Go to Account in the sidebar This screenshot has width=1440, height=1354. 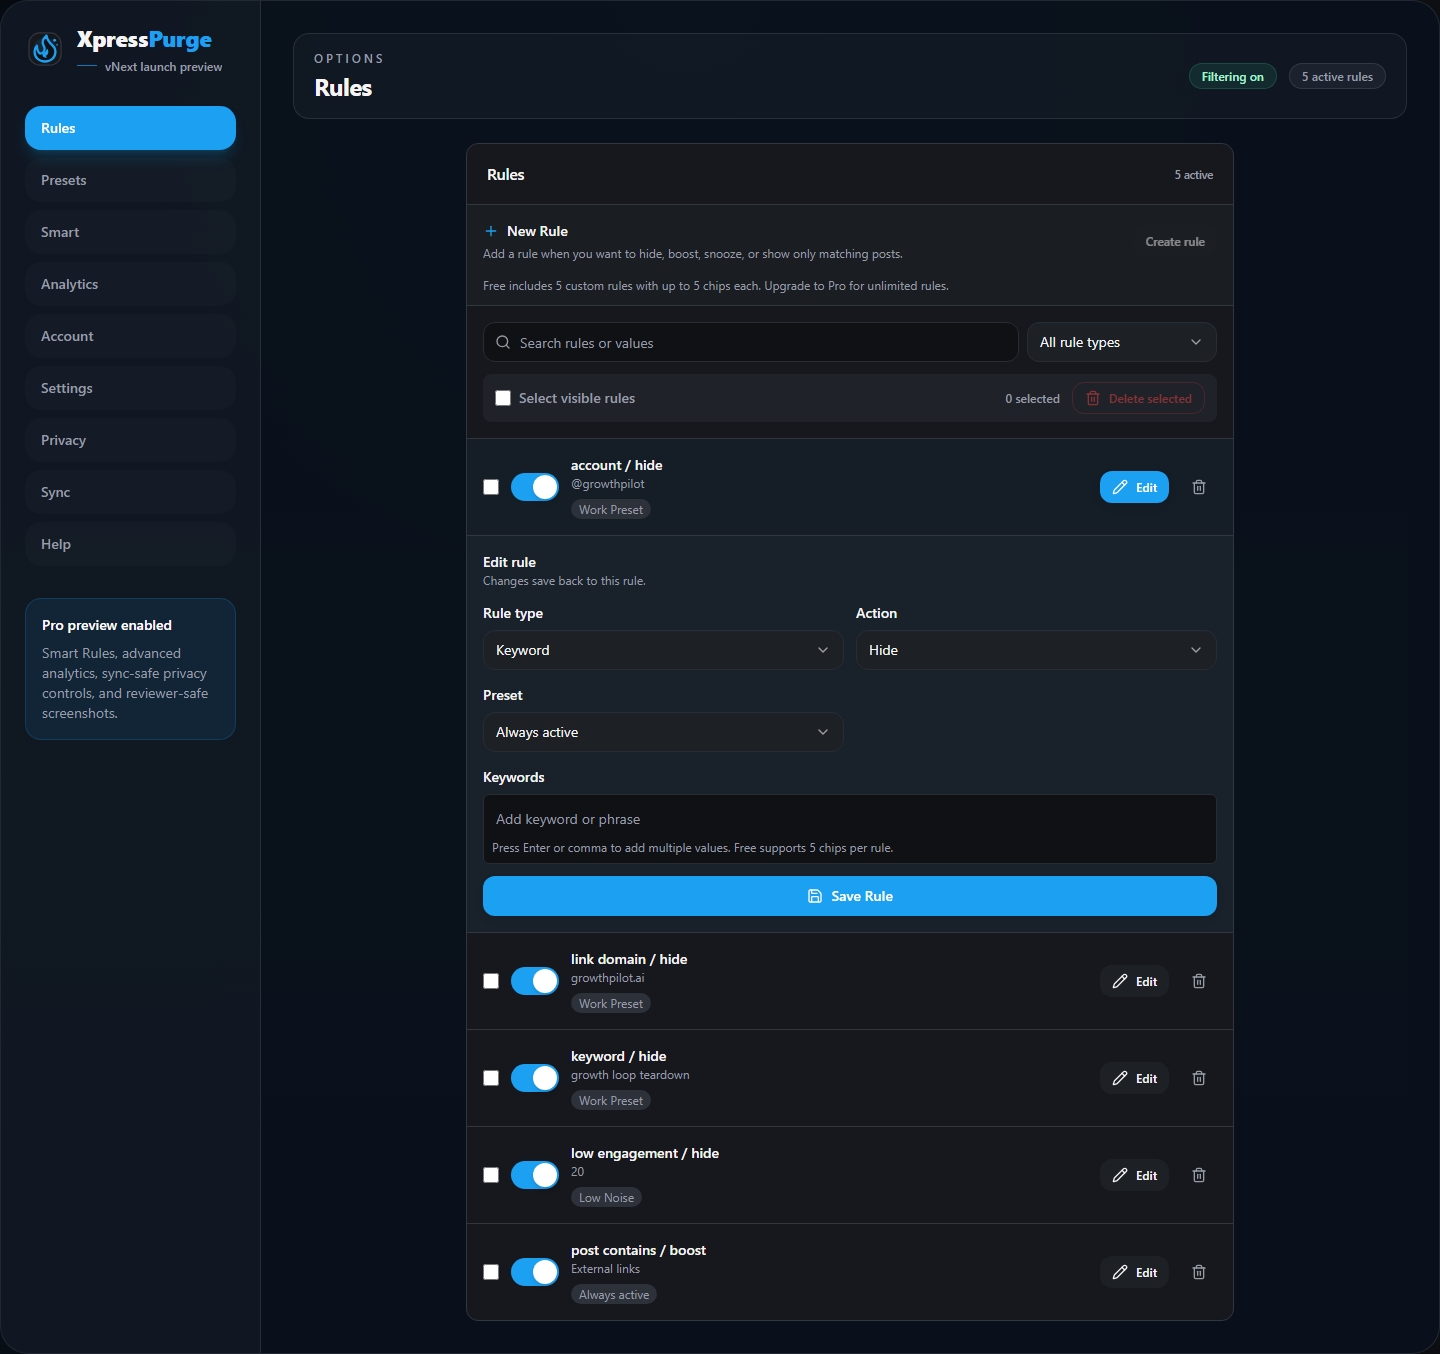[x=130, y=336]
